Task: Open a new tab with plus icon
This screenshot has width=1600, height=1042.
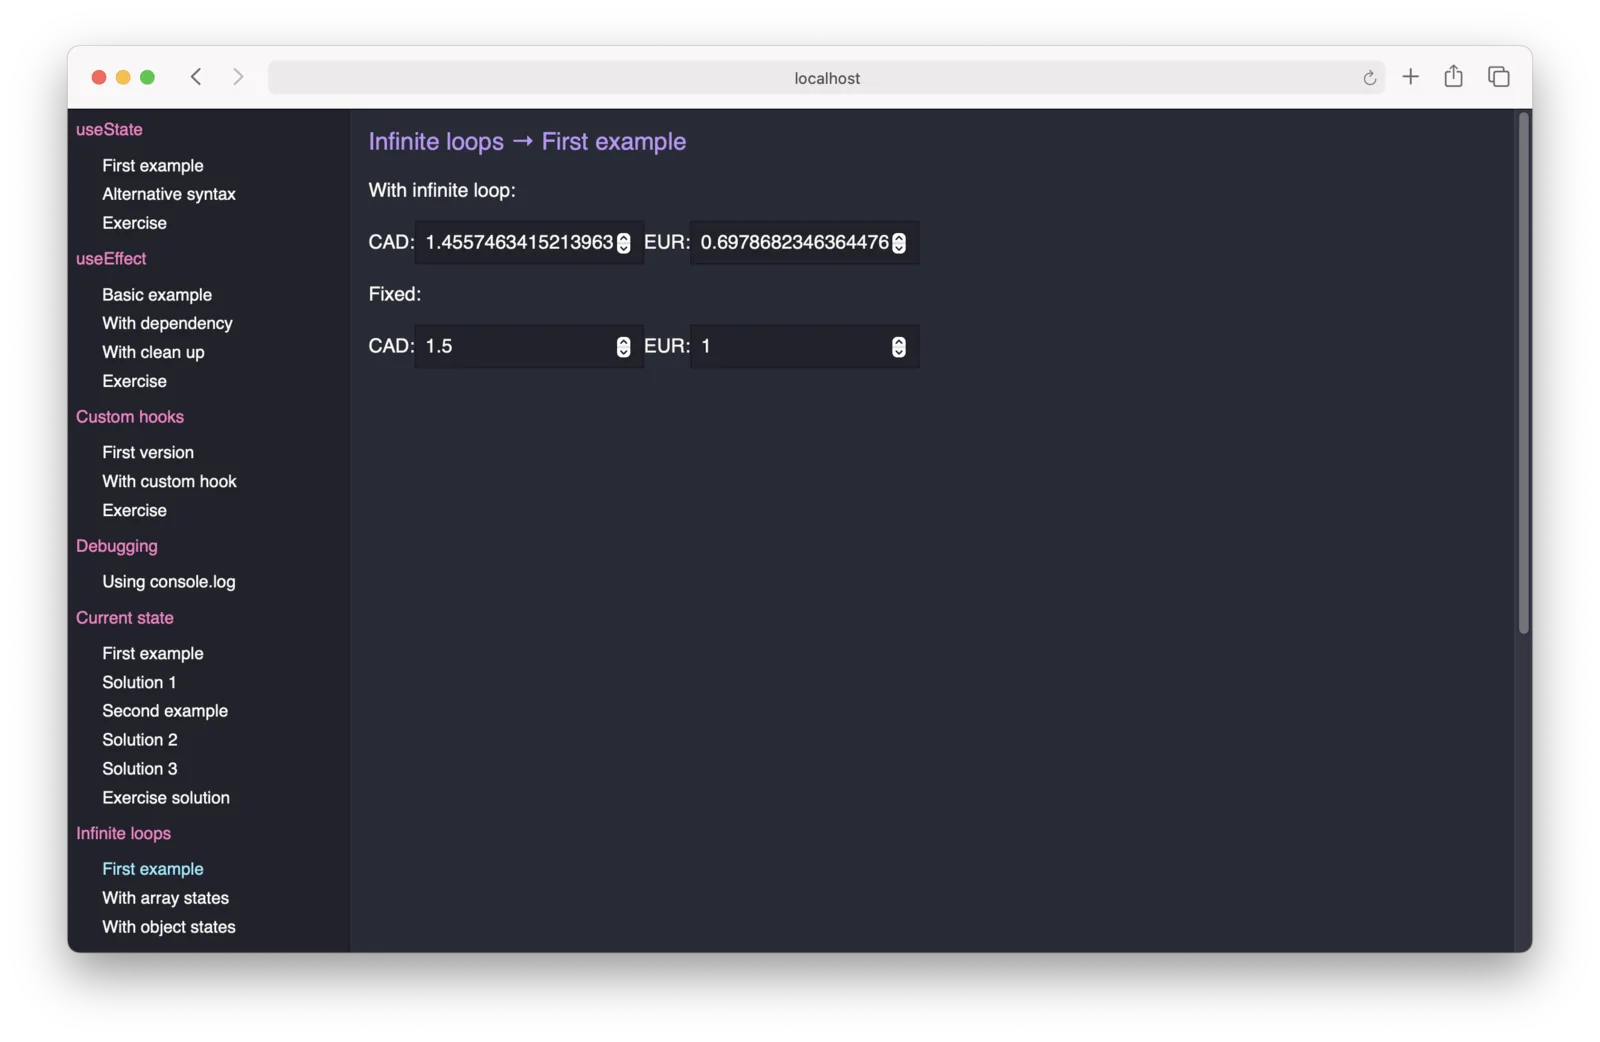Action: [x=1410, y=77]
